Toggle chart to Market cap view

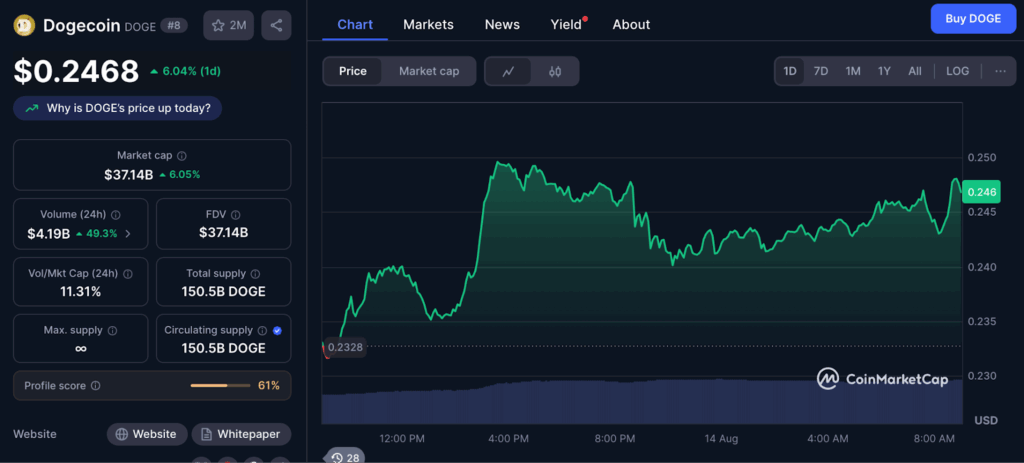pyautogui.click(x=429, y=71)
